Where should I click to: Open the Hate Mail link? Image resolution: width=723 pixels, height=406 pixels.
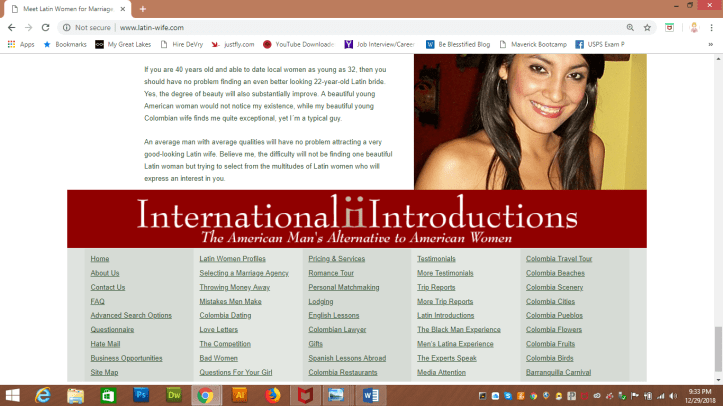(105, 344)
